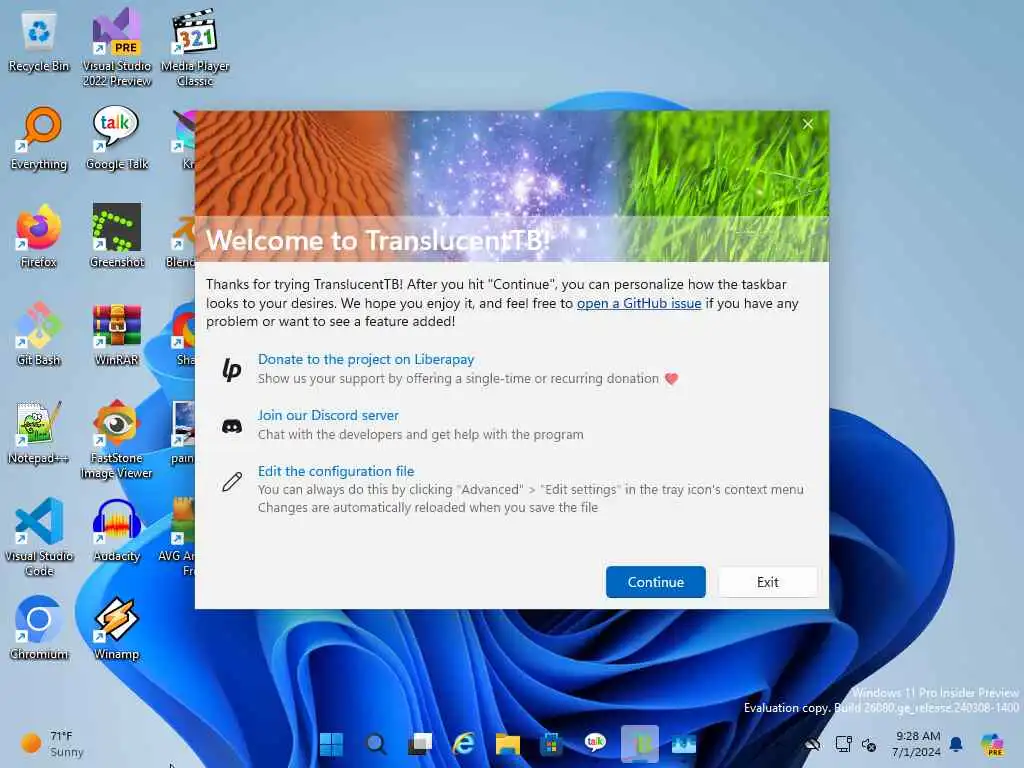Select the Everything desktop icon
The height and width of the screenshot is (768, 1024).
39,138
